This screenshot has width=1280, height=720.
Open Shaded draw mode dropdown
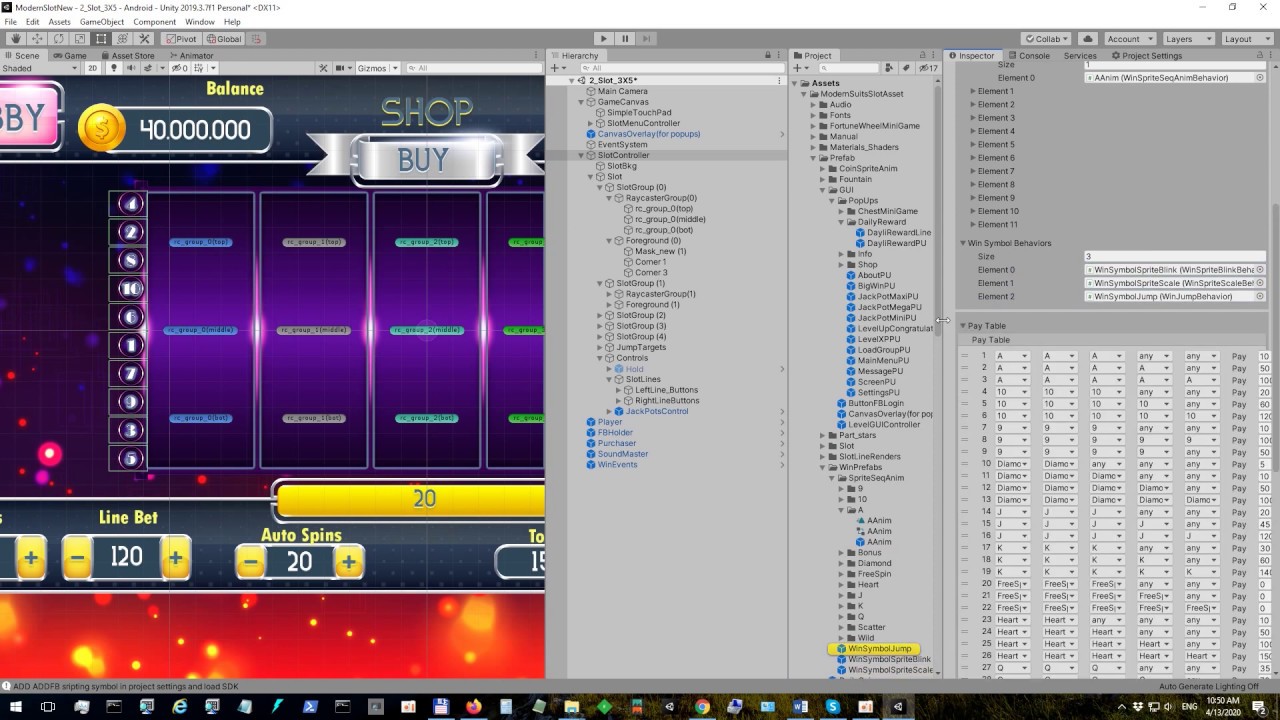coord(40,68)
